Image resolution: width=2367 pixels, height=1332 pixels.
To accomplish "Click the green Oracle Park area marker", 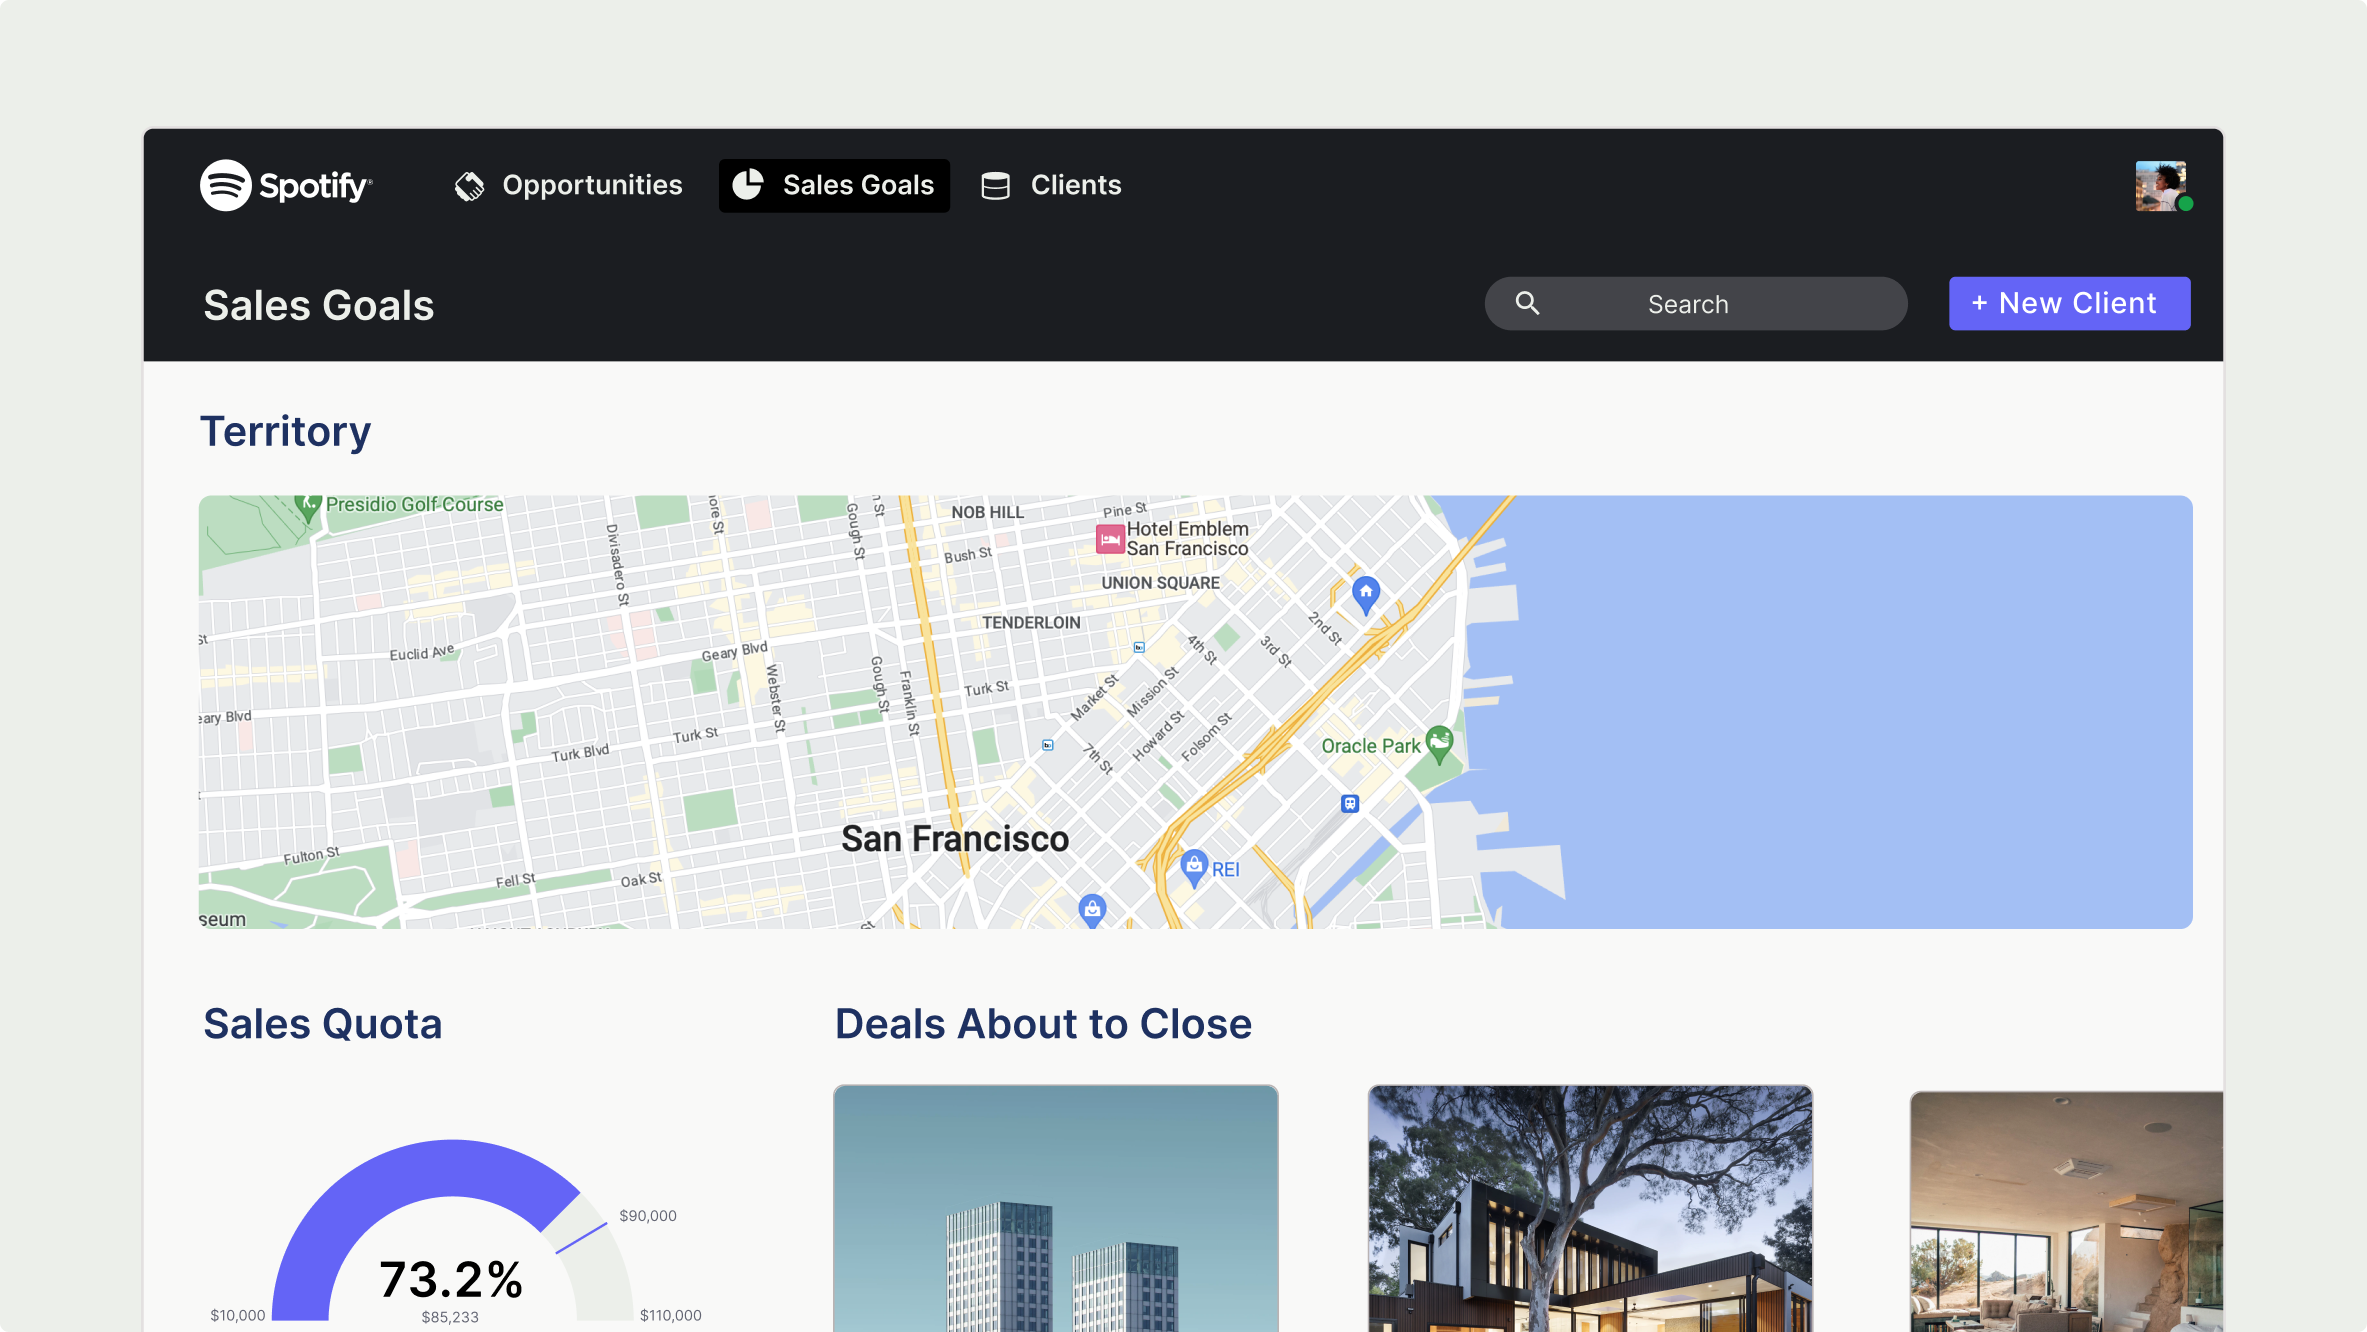I will click(x=1438, y=740).
